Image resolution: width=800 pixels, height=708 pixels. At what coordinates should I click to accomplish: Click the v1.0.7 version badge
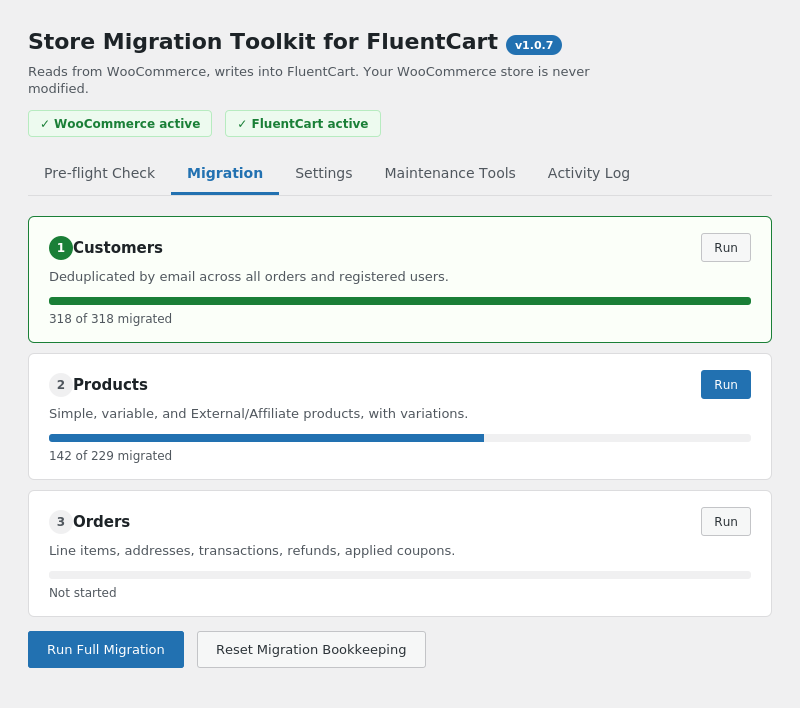(x=534, y=45)
